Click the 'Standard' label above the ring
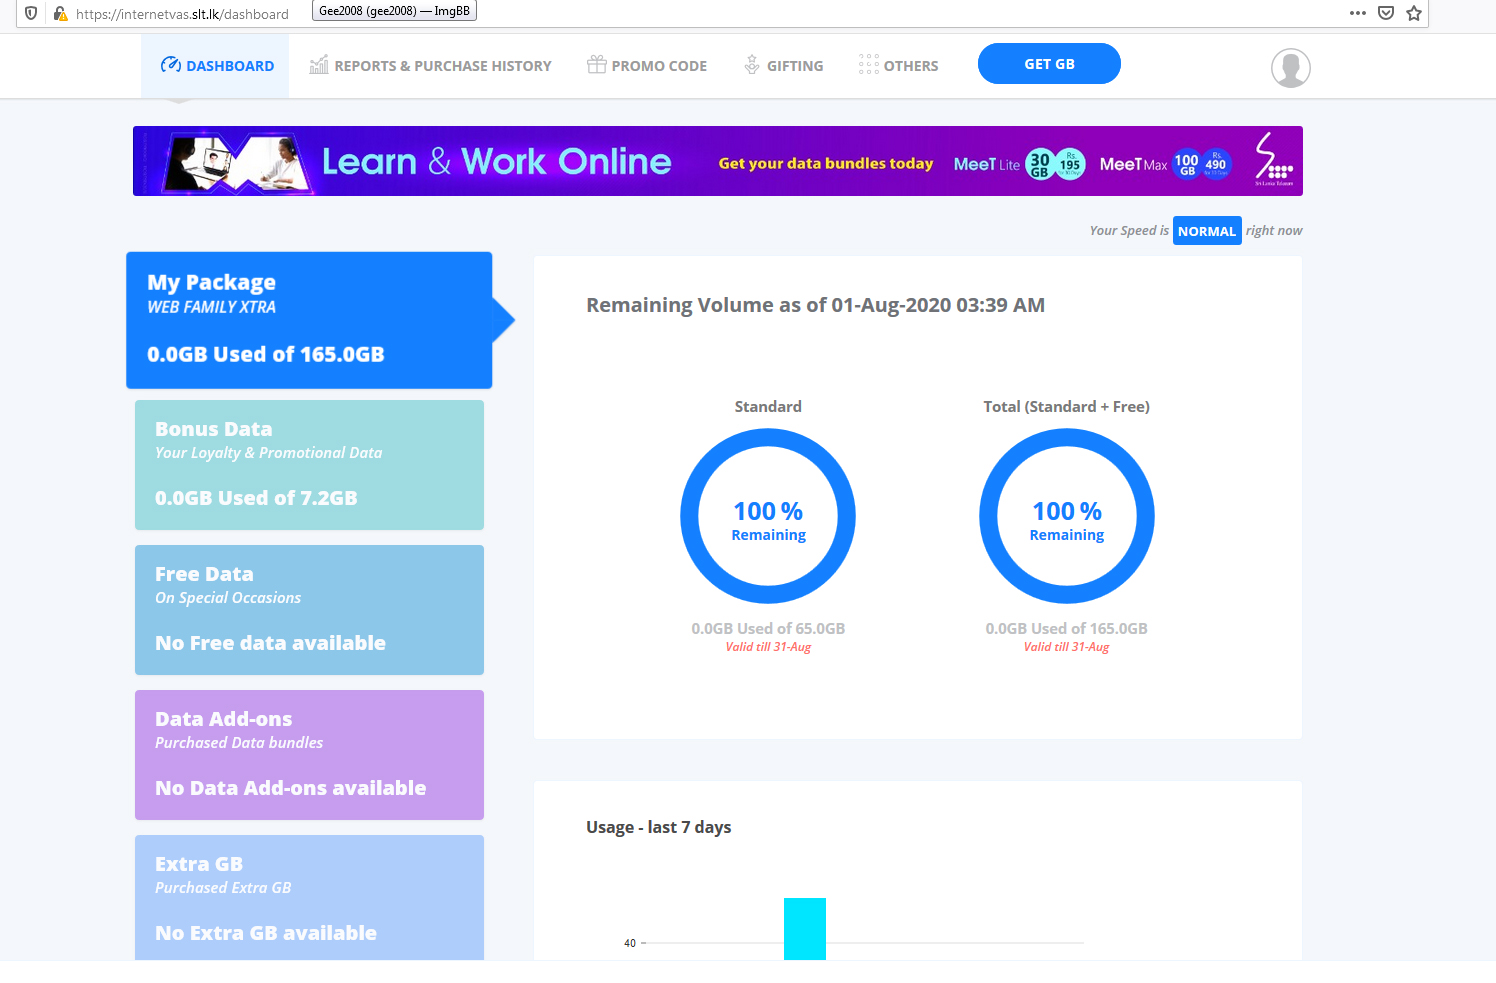The height and width of the screenshot is (983, 1496). point(768,406)
